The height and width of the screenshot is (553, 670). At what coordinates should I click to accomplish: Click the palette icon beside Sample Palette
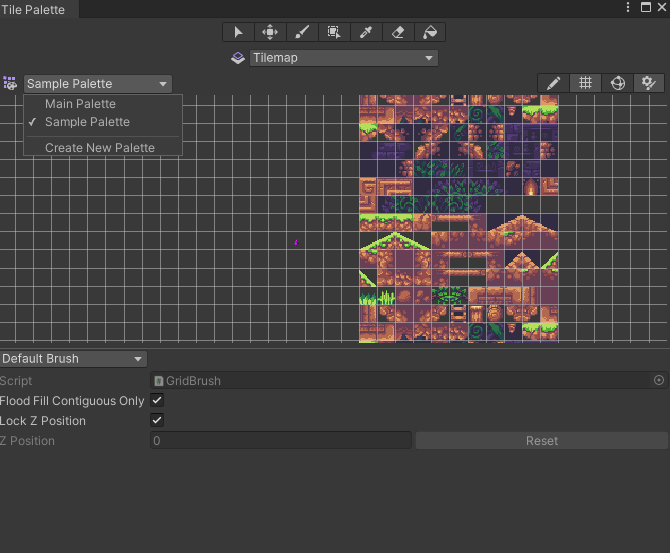10,83
